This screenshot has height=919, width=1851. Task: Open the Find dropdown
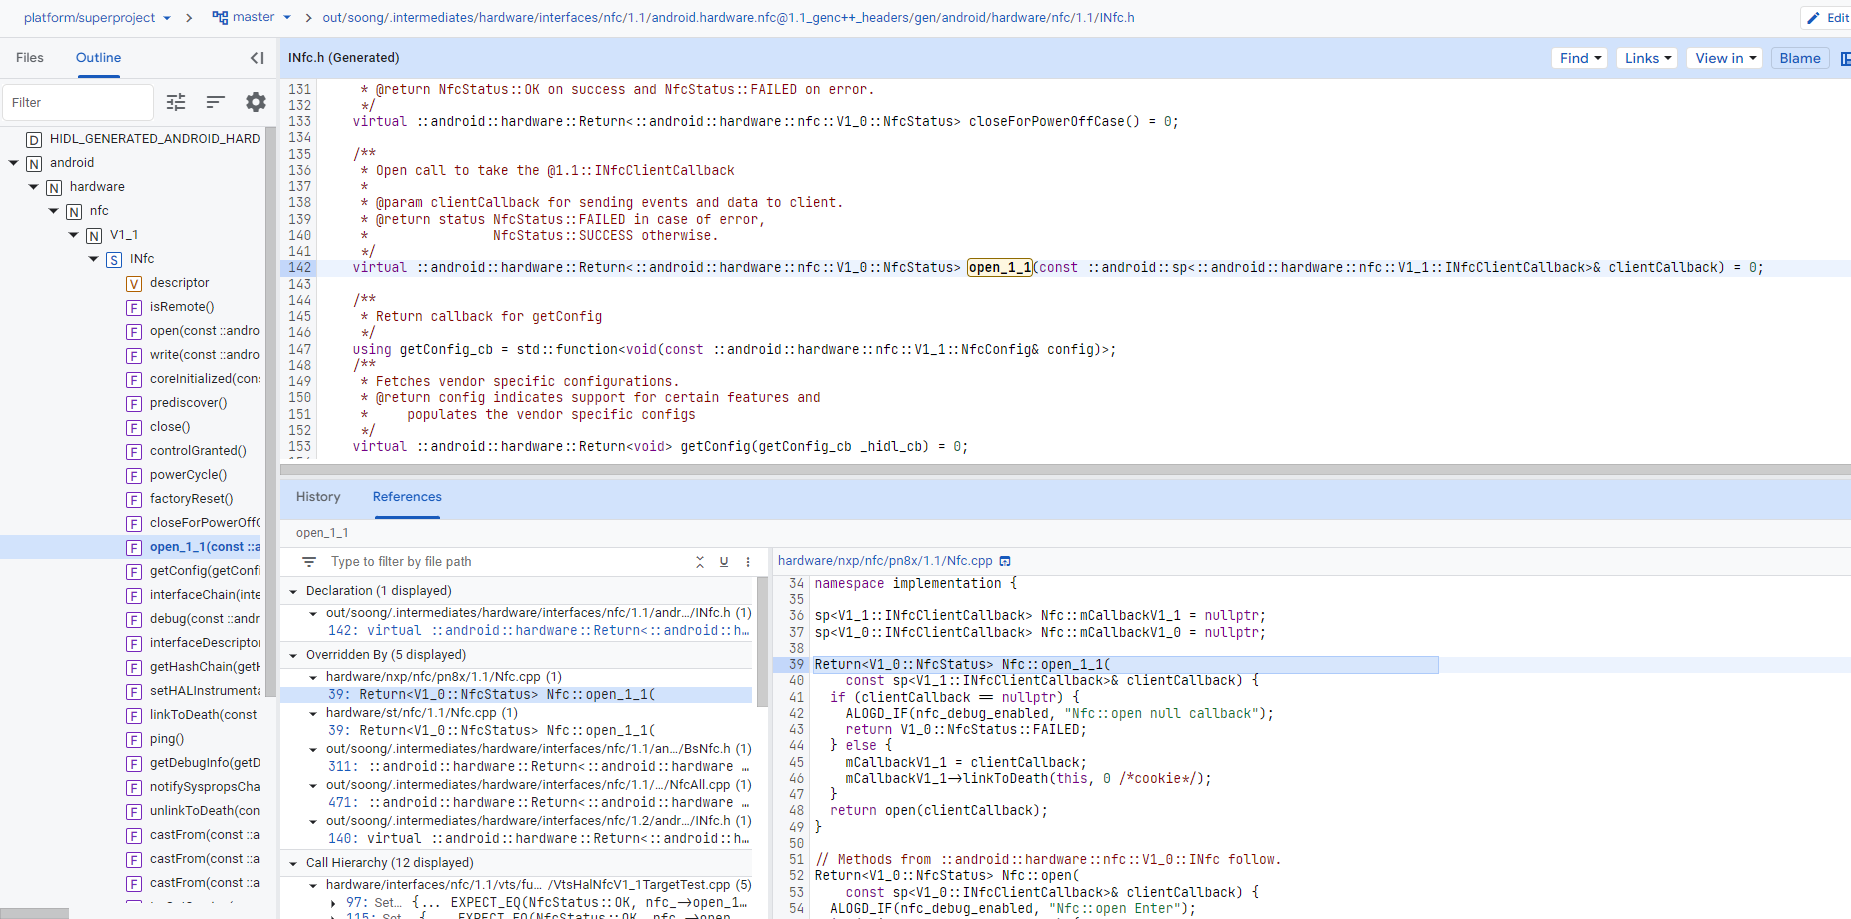1579,58
